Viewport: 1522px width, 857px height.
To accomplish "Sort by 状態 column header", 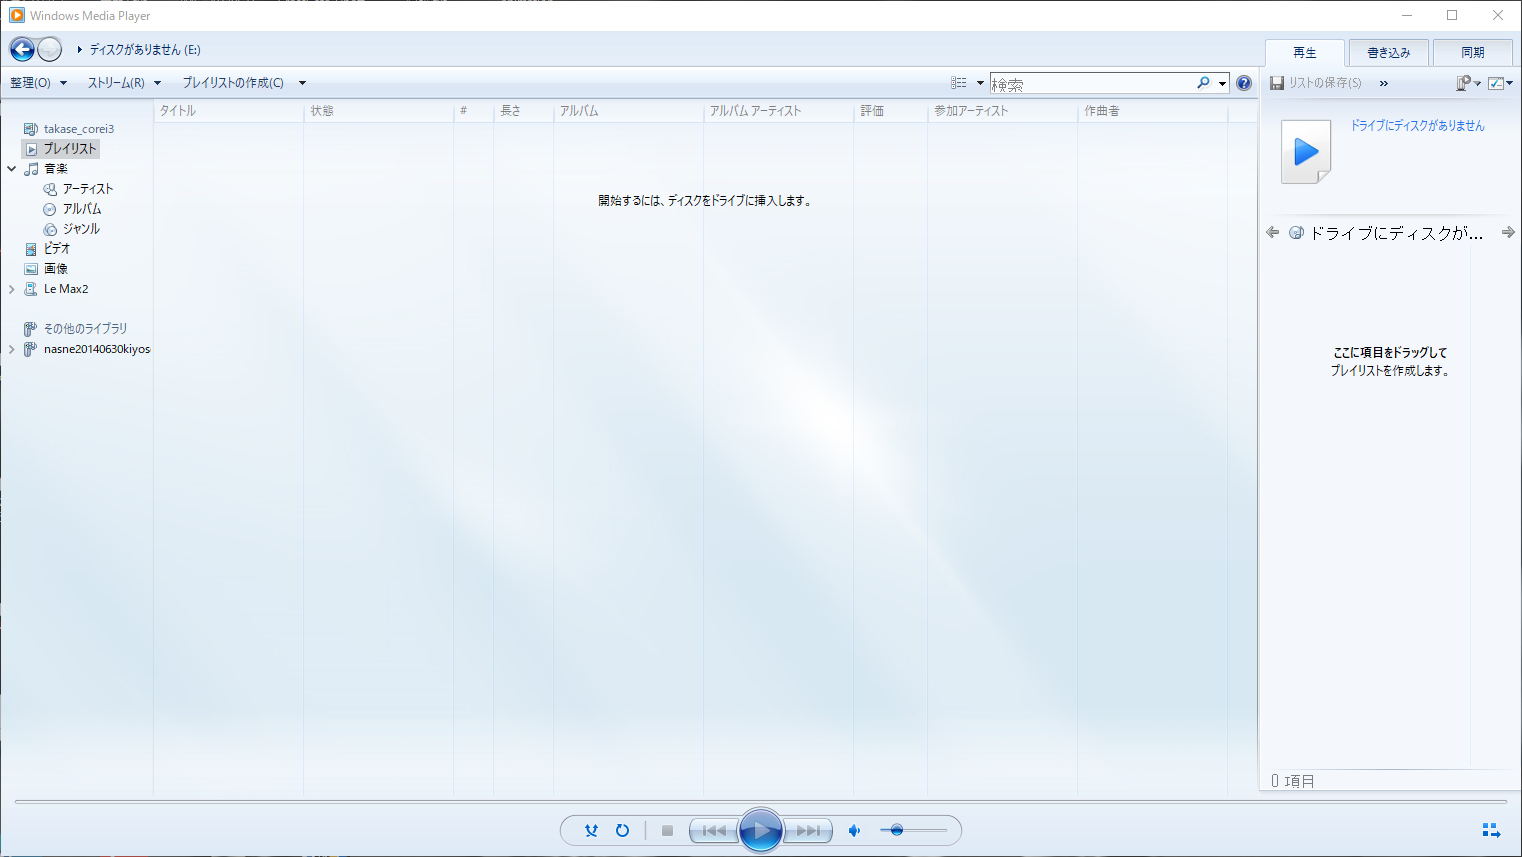I will click(379, 111).
